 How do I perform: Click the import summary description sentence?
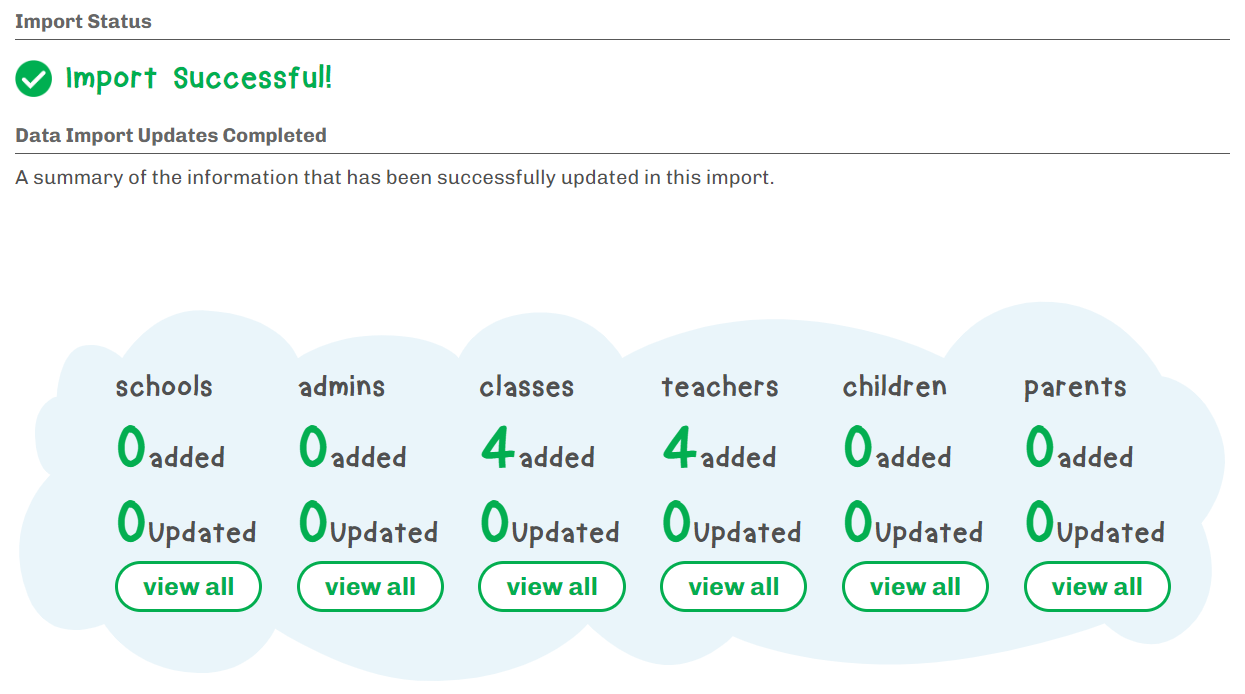395,178
